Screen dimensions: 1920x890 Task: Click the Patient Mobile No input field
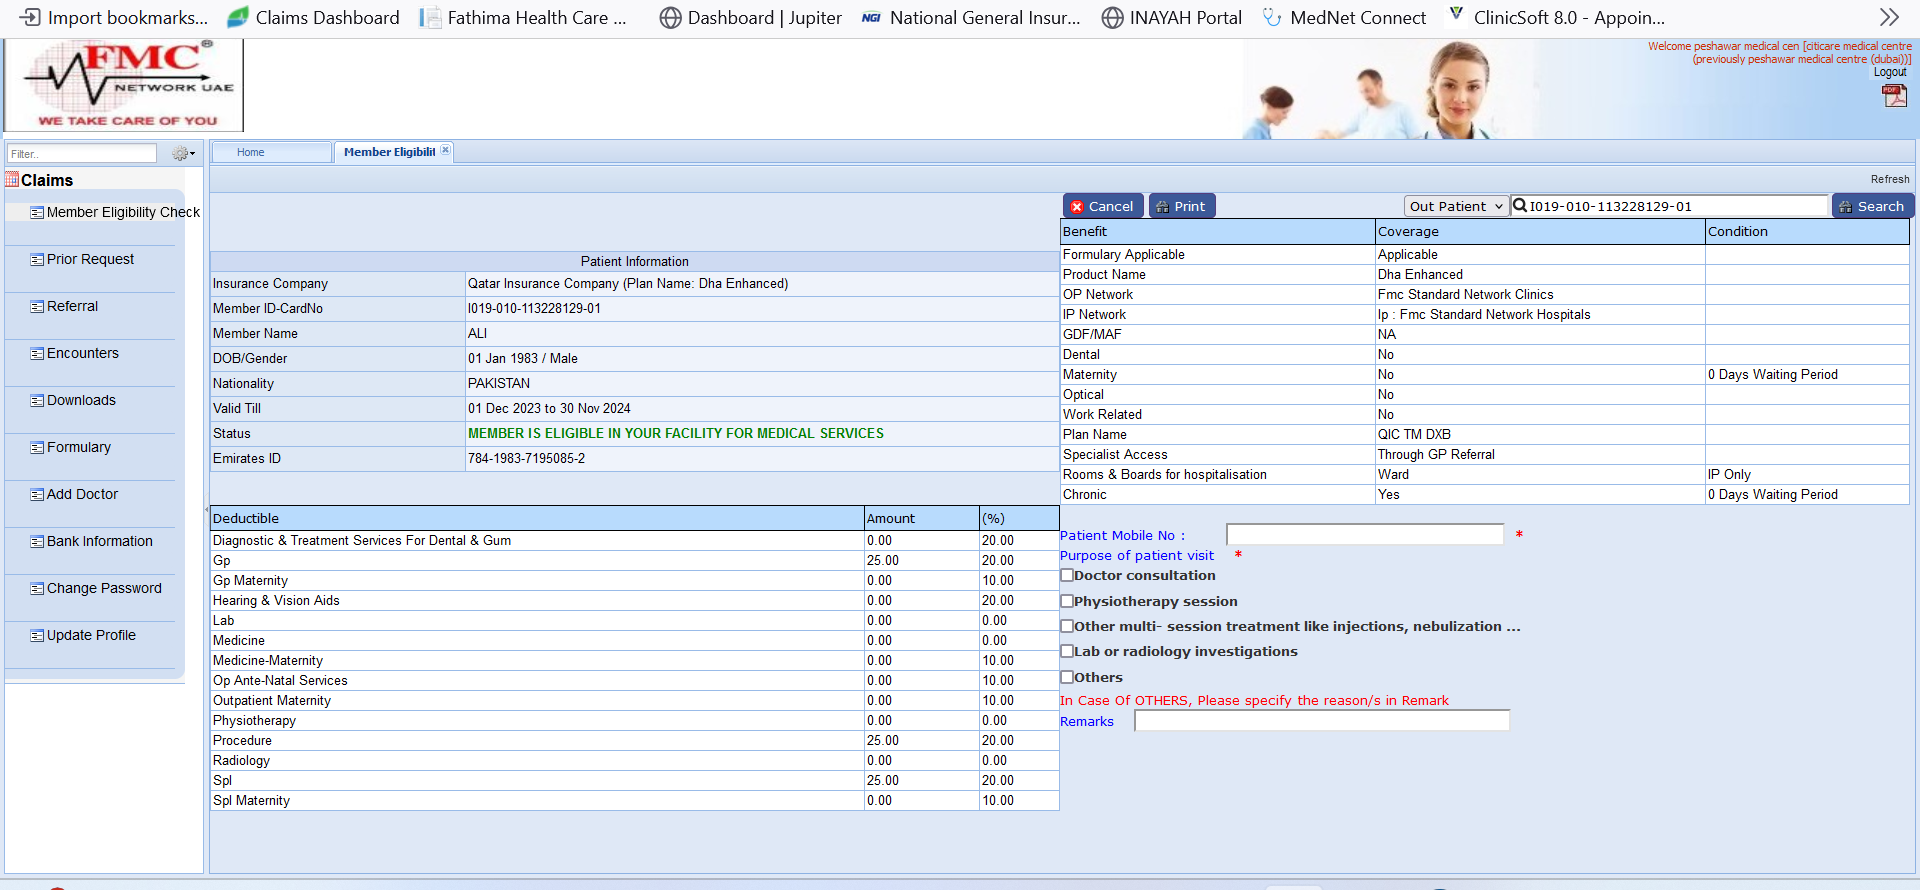pos(1364,535)
